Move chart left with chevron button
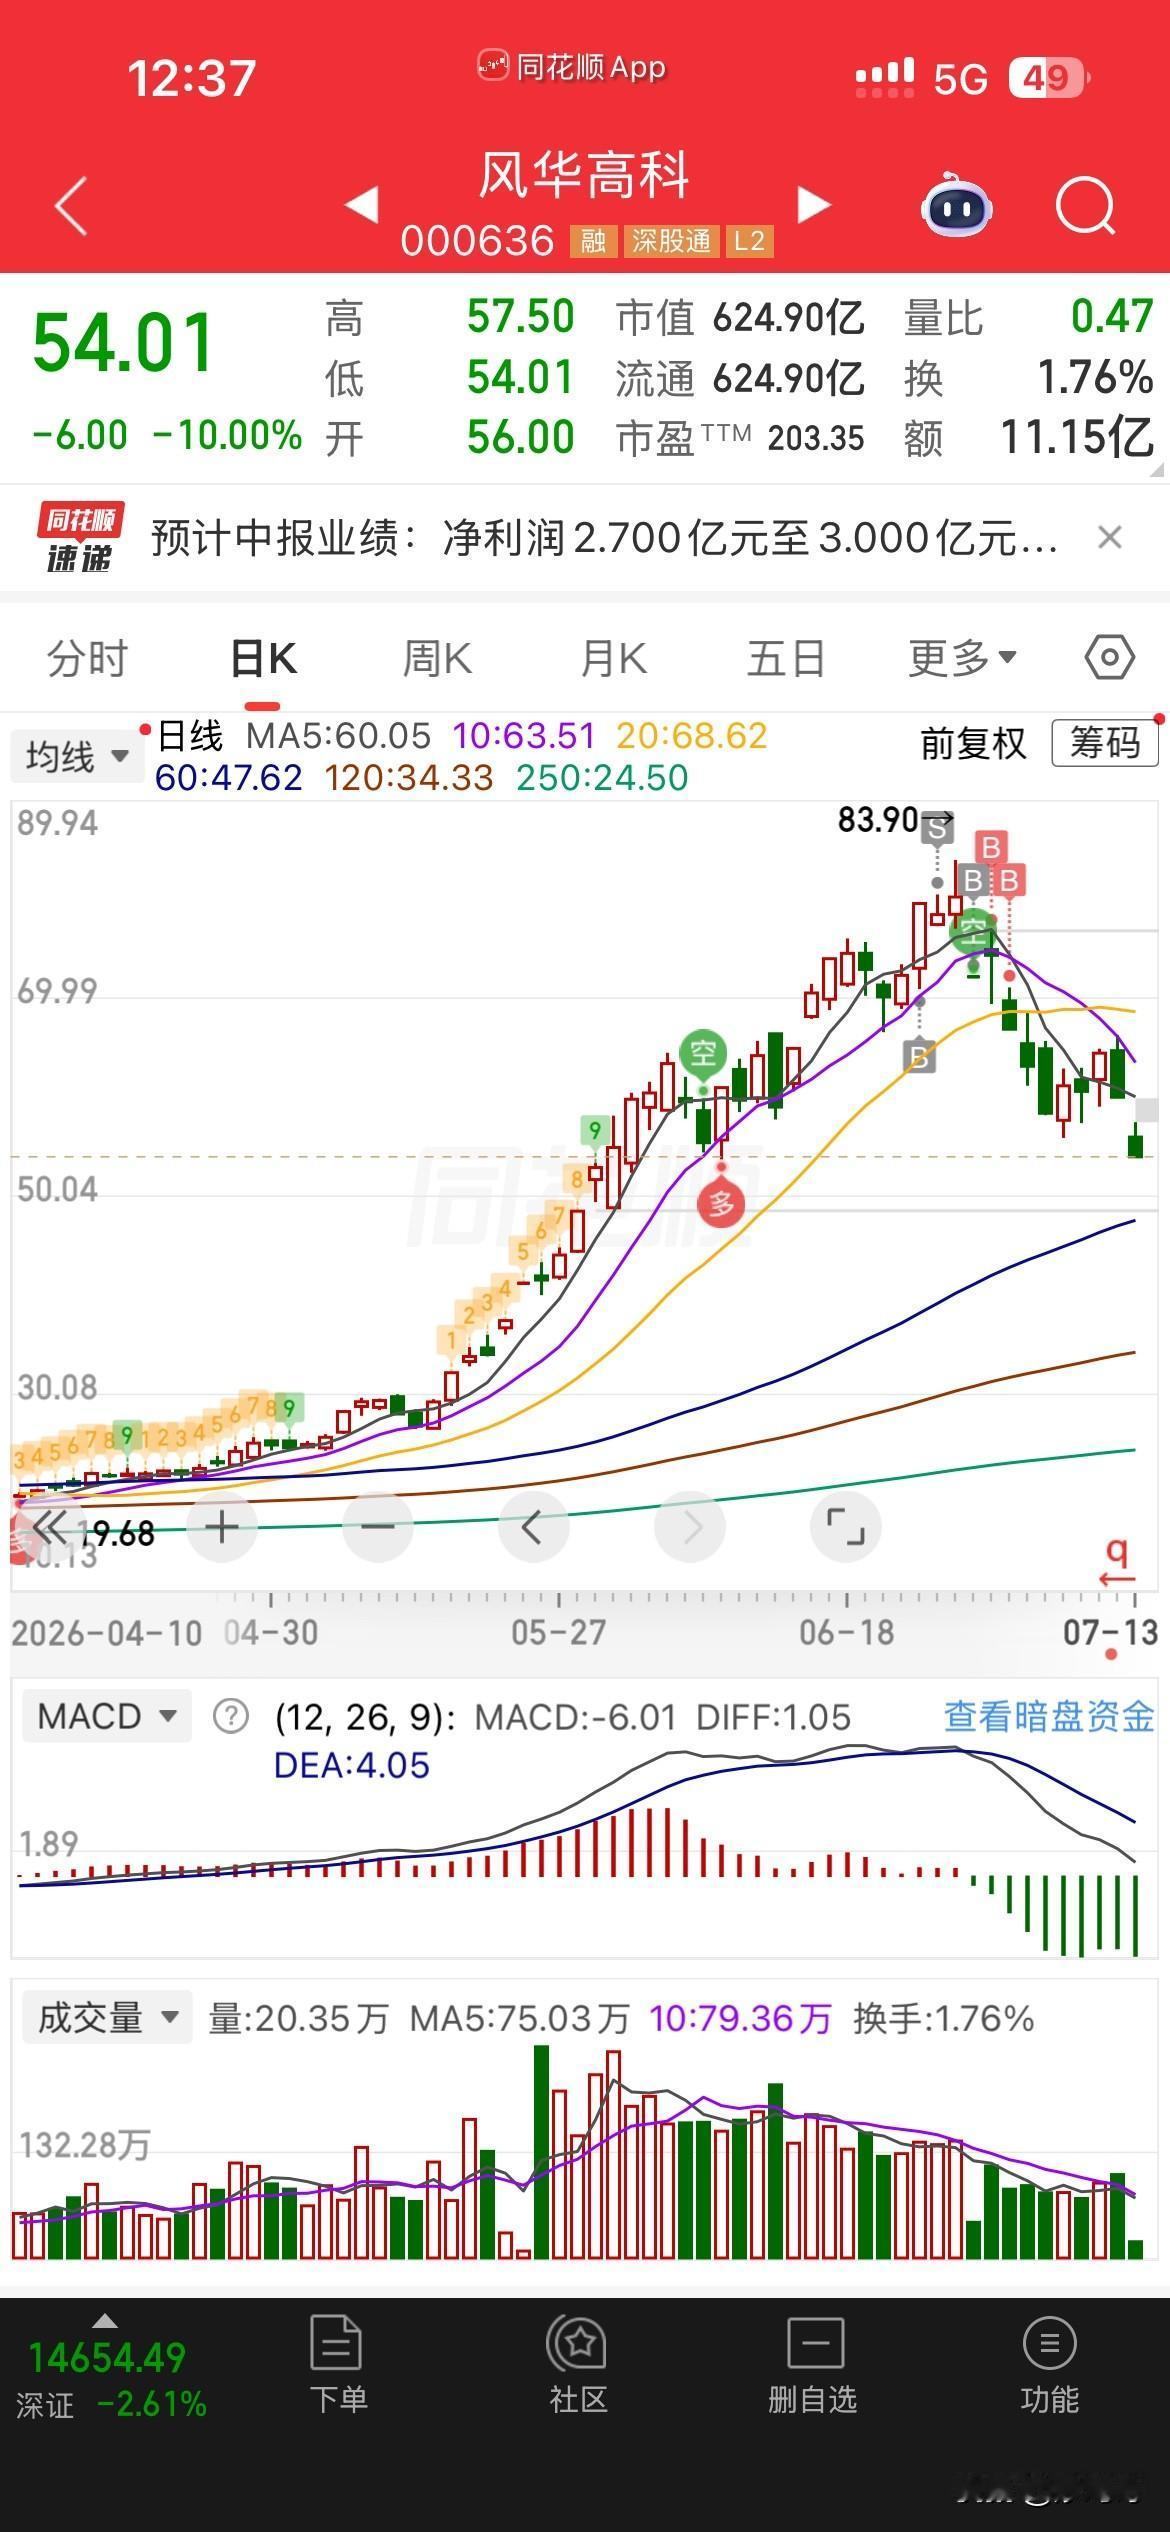This screenshot has height=2532, width=1170. 533,1527
